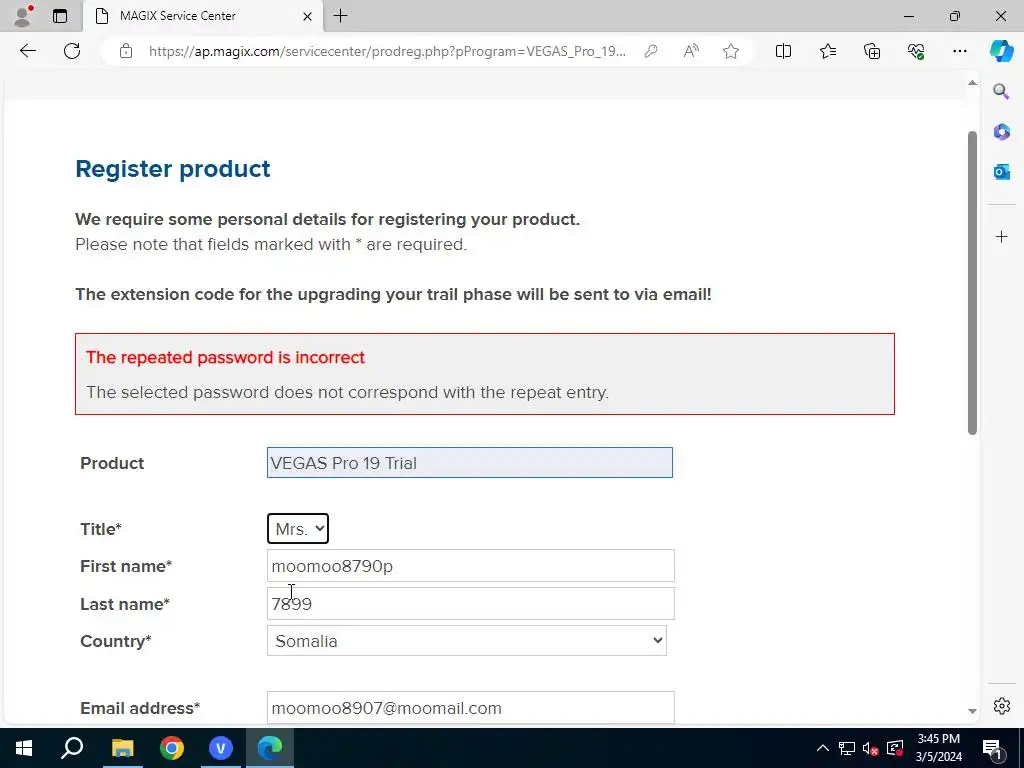Expand the Country dropdown showing Somalia
The image size is (1024, 768).
pos(467,641)
